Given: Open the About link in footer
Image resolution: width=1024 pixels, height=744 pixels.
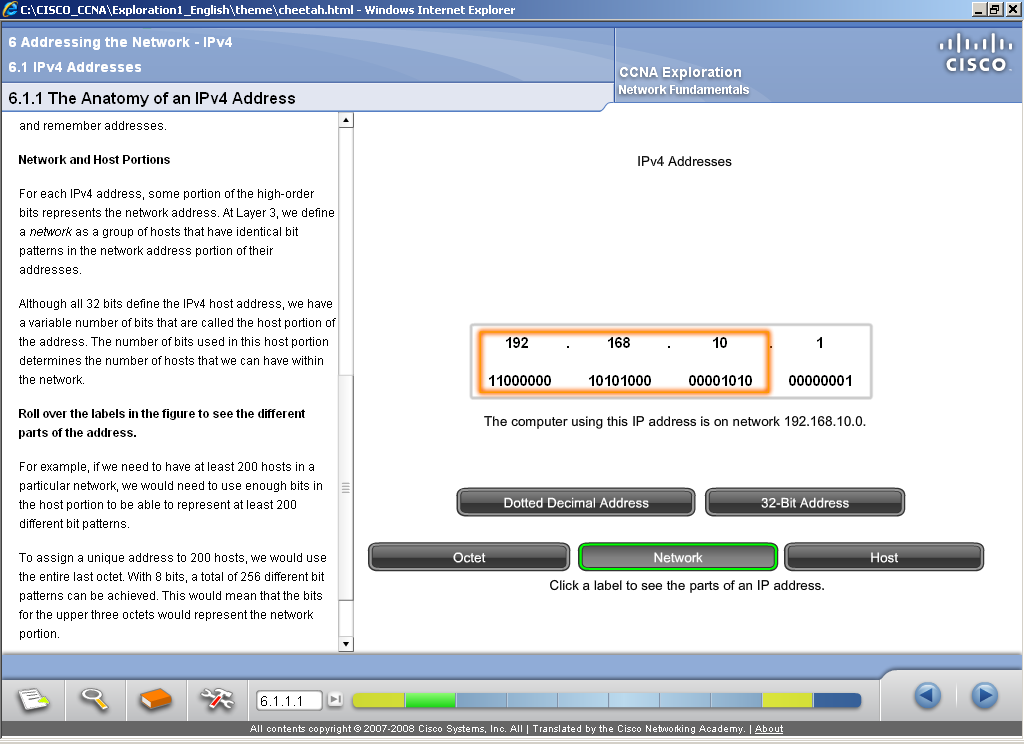Looking at the screenshot, I should click(x=769, y=729).
